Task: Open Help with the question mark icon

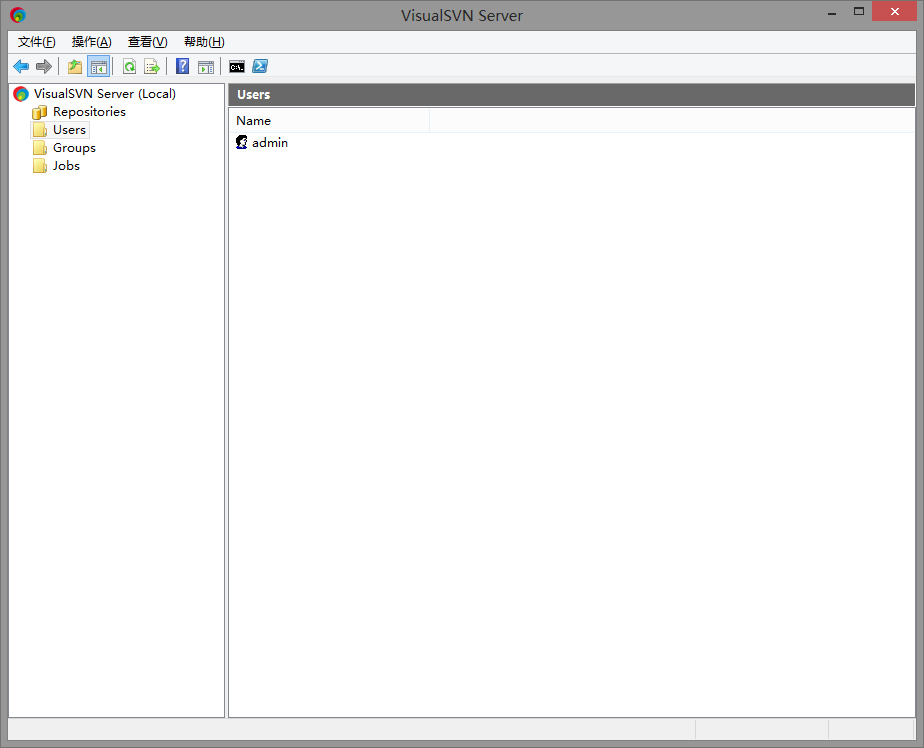Action: click(183, 67)
